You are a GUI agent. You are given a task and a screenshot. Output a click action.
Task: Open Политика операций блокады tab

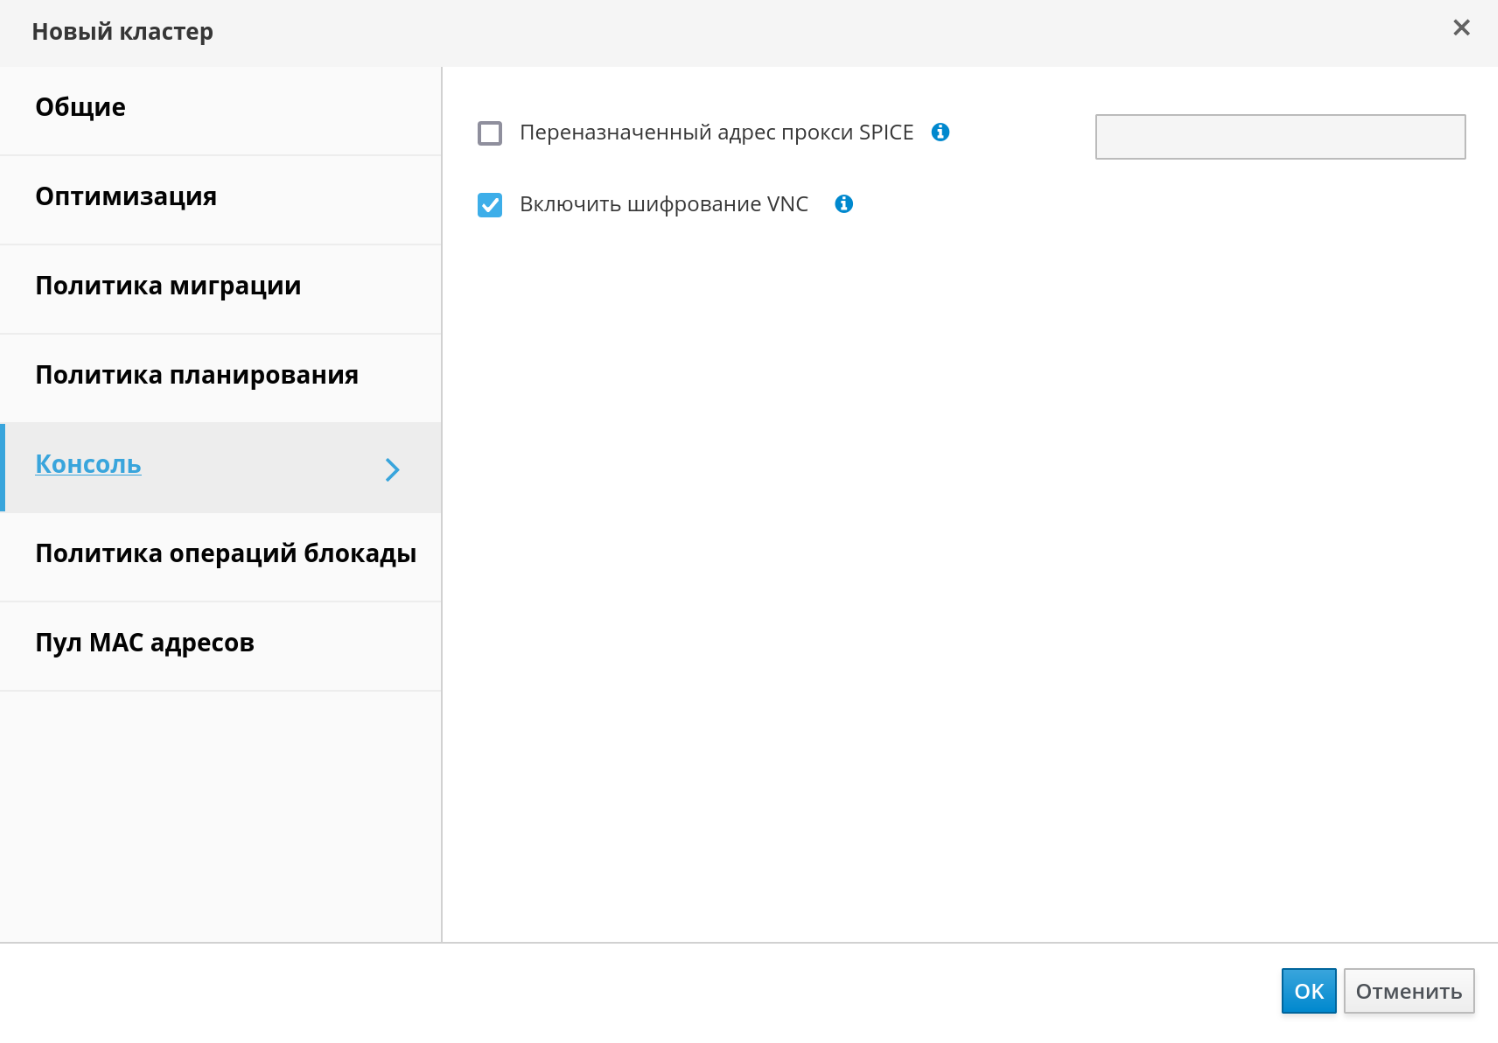[226, 554]
